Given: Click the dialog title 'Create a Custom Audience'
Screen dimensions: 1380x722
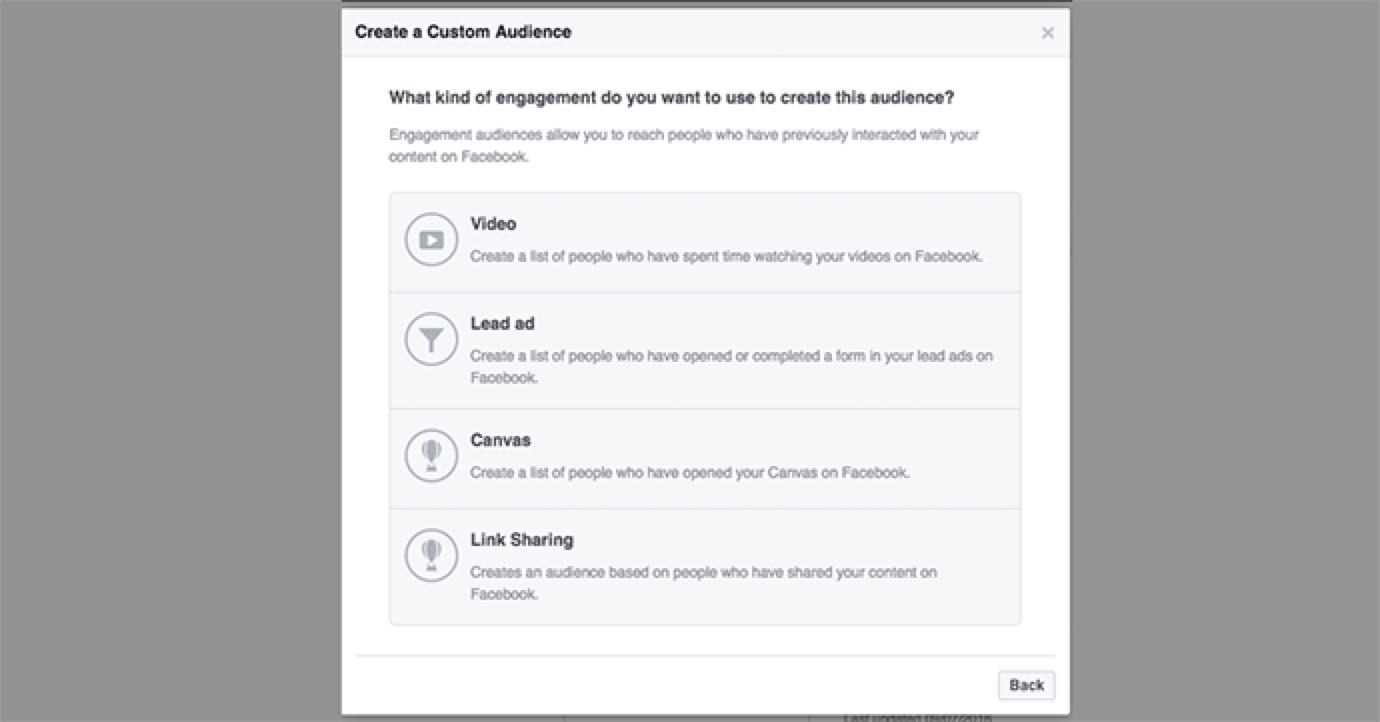Looking at the screenshot, I should click(x=463, y=32).
